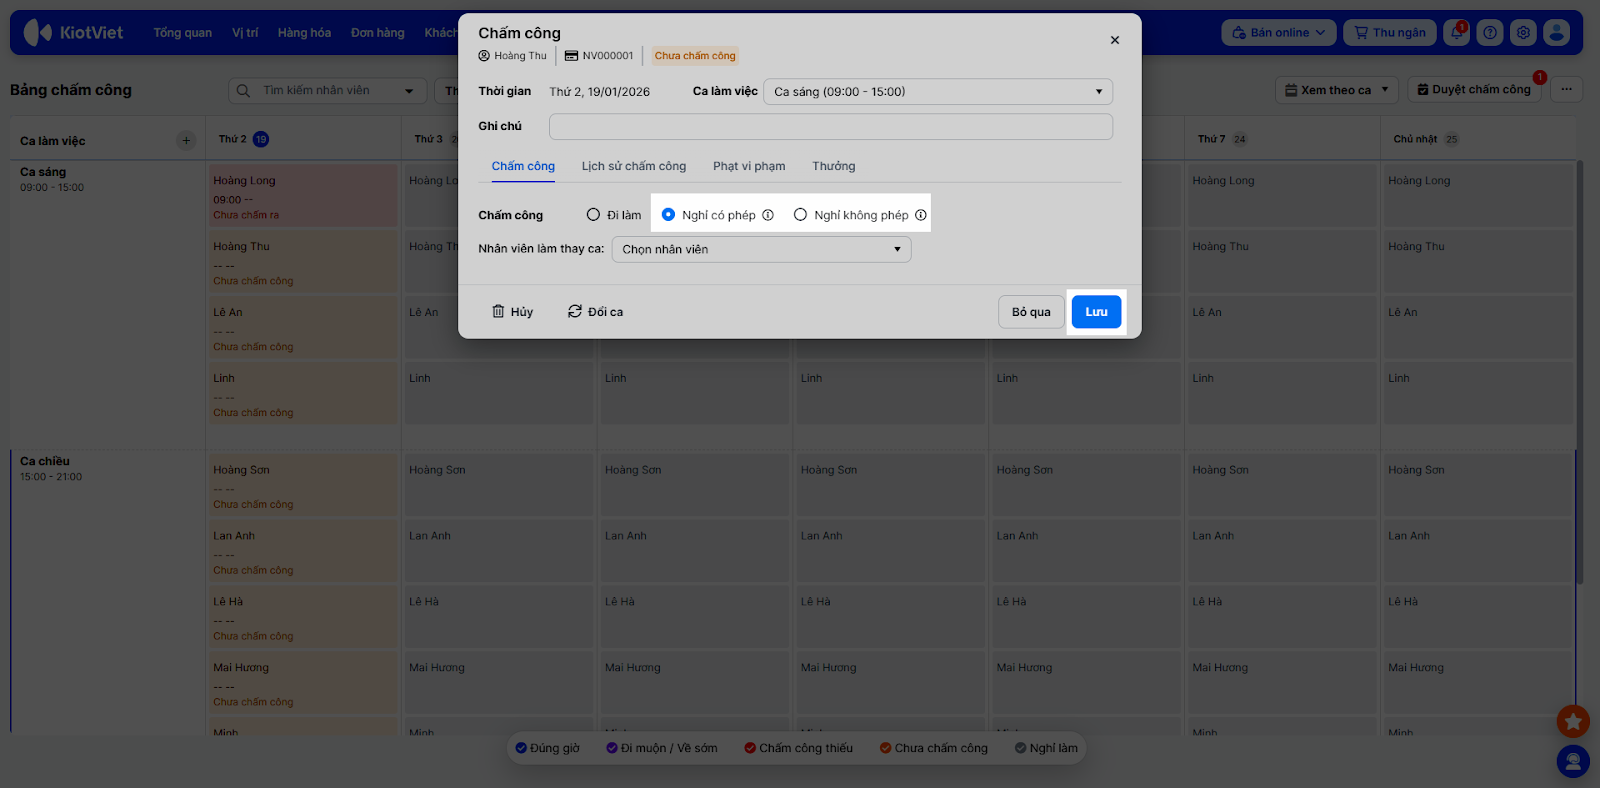Open the Ca làm việc shift dropdown

point(937,92)
